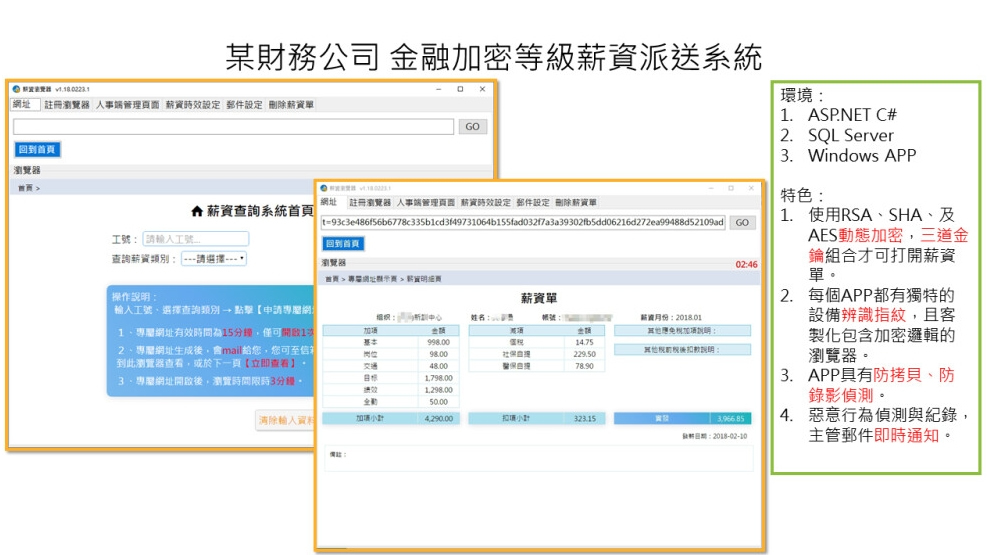Click the 清除輸入資料 button
Viewport: 987px width, 555px height.
285,421
